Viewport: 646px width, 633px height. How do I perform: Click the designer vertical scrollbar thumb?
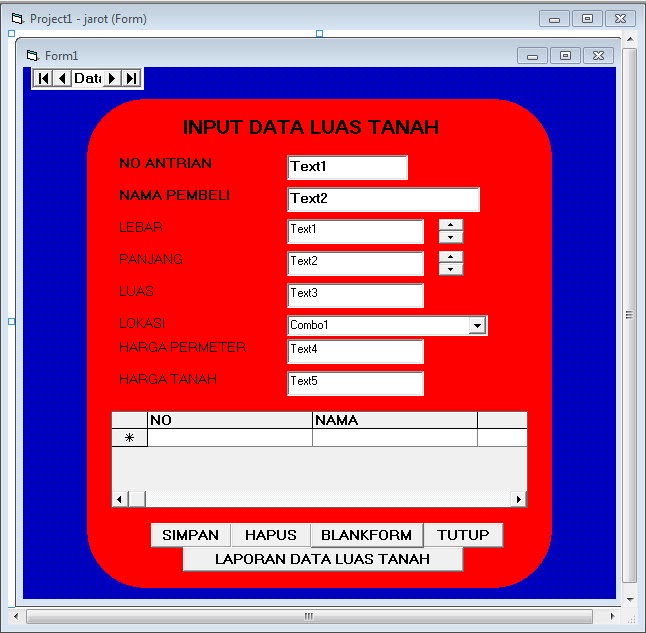coord(629,315)
